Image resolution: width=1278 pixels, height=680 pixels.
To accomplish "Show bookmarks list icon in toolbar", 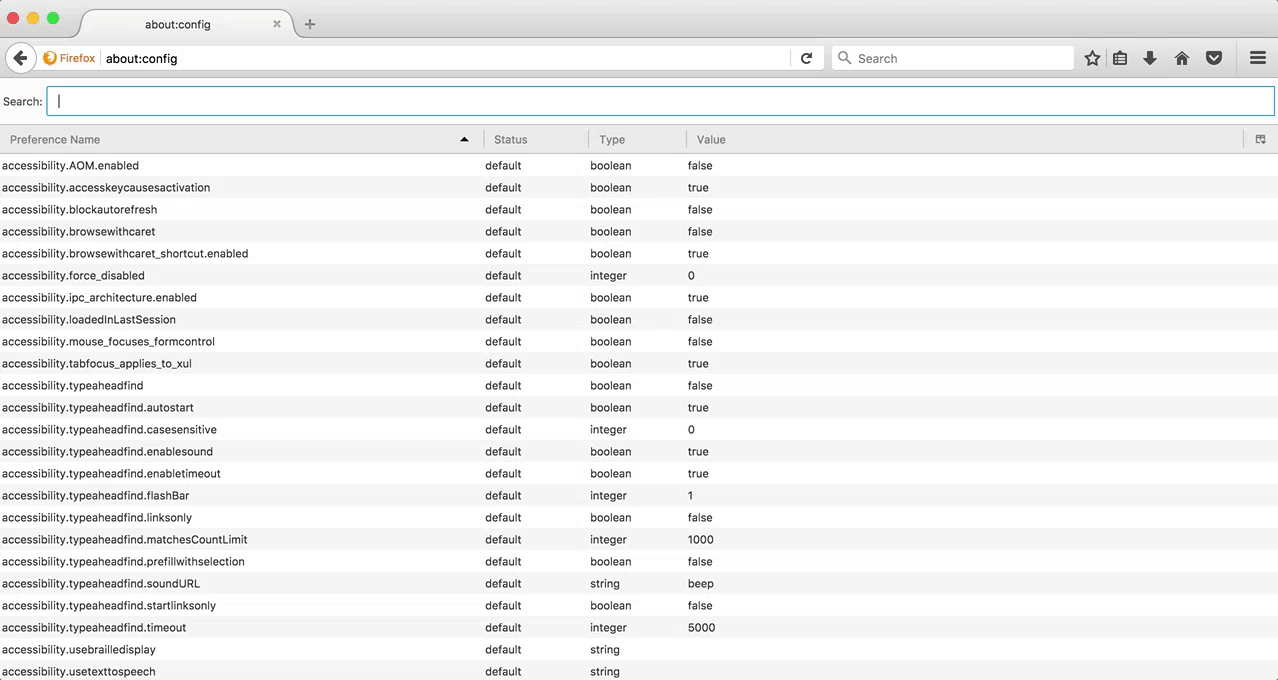I will [x=1120, y=58].
